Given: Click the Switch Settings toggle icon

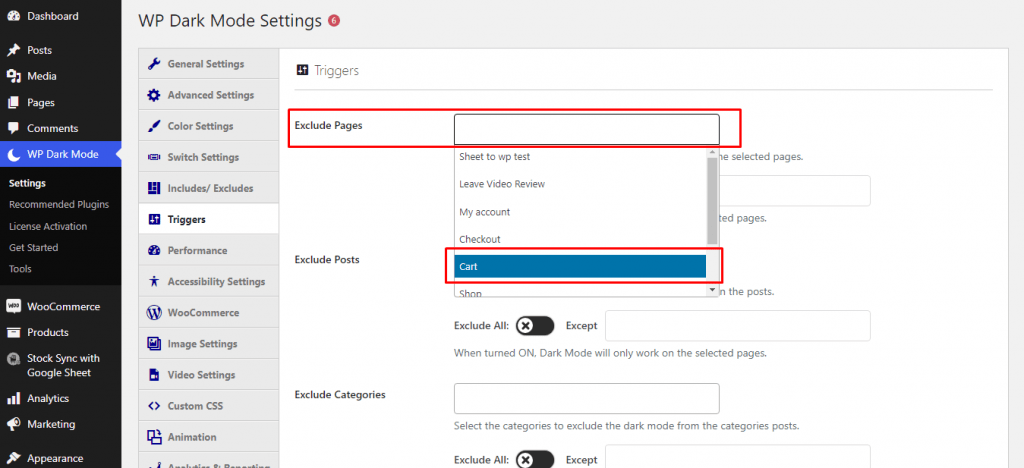Looking at the screenshot, I should click(x=154, y=157).
